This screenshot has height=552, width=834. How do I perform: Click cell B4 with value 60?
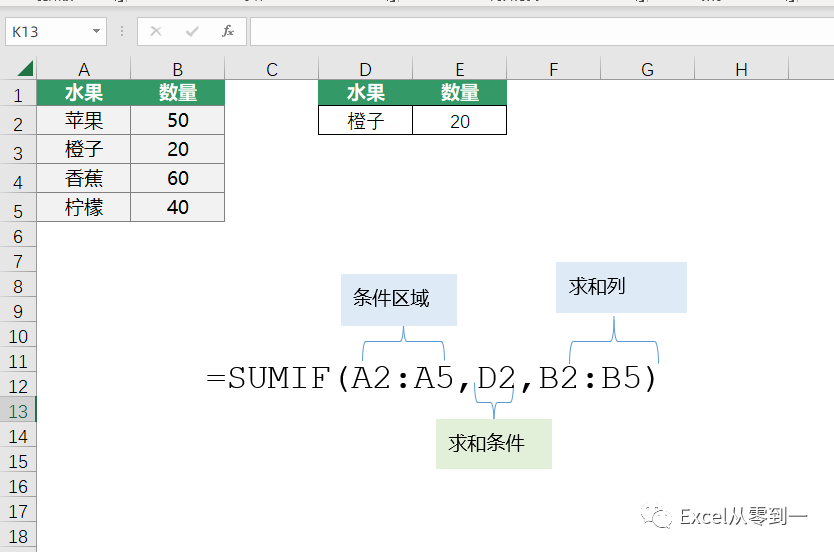178,178
